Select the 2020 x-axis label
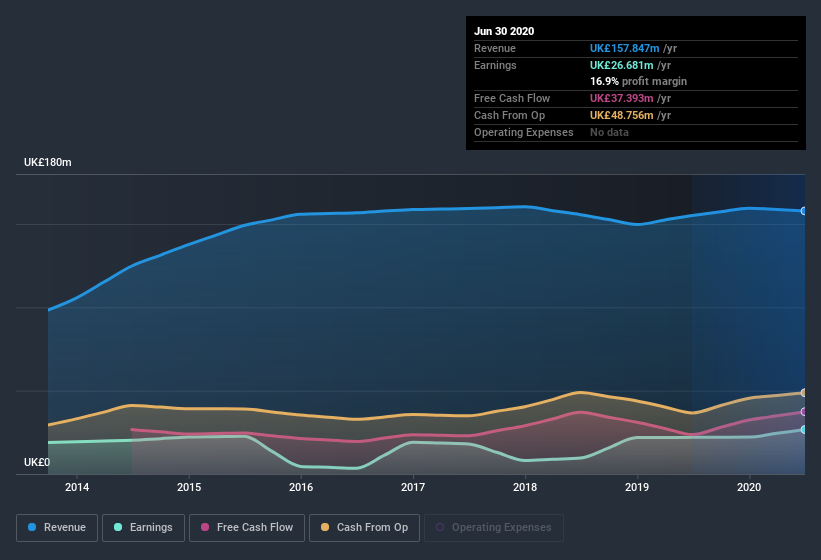Image resolution: width=821 pixels, height=560 pixels. click(749, 487)
